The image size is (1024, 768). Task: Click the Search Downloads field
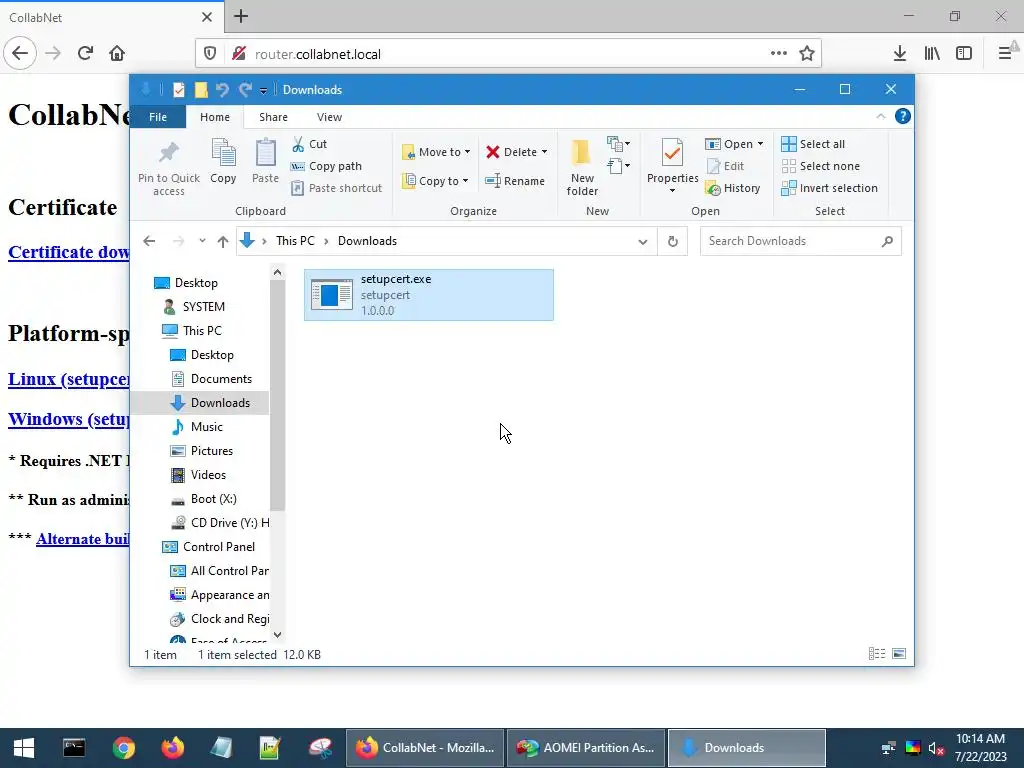point(801,241)
